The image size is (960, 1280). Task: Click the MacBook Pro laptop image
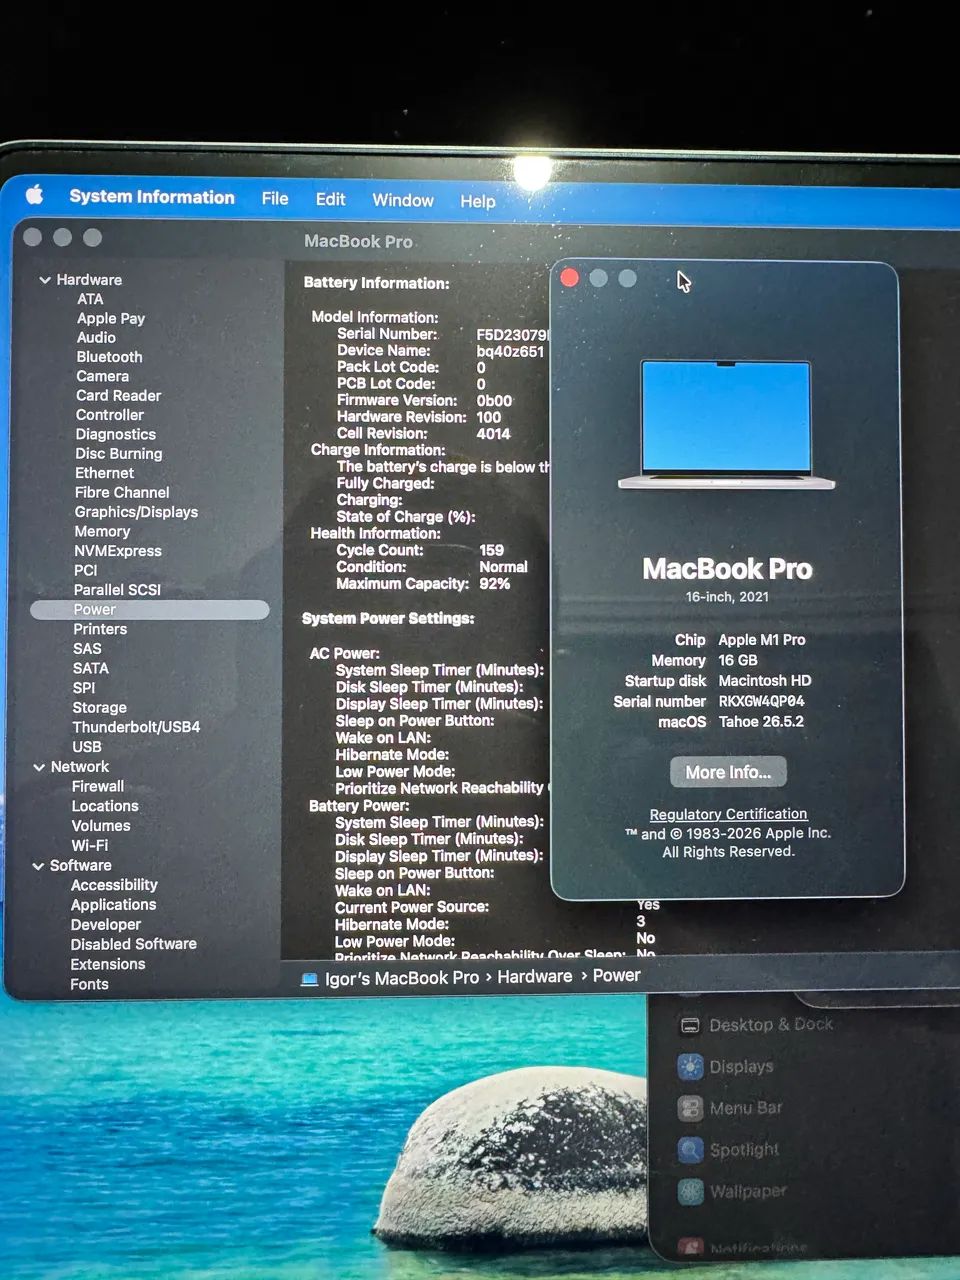[x=726, y=425]
